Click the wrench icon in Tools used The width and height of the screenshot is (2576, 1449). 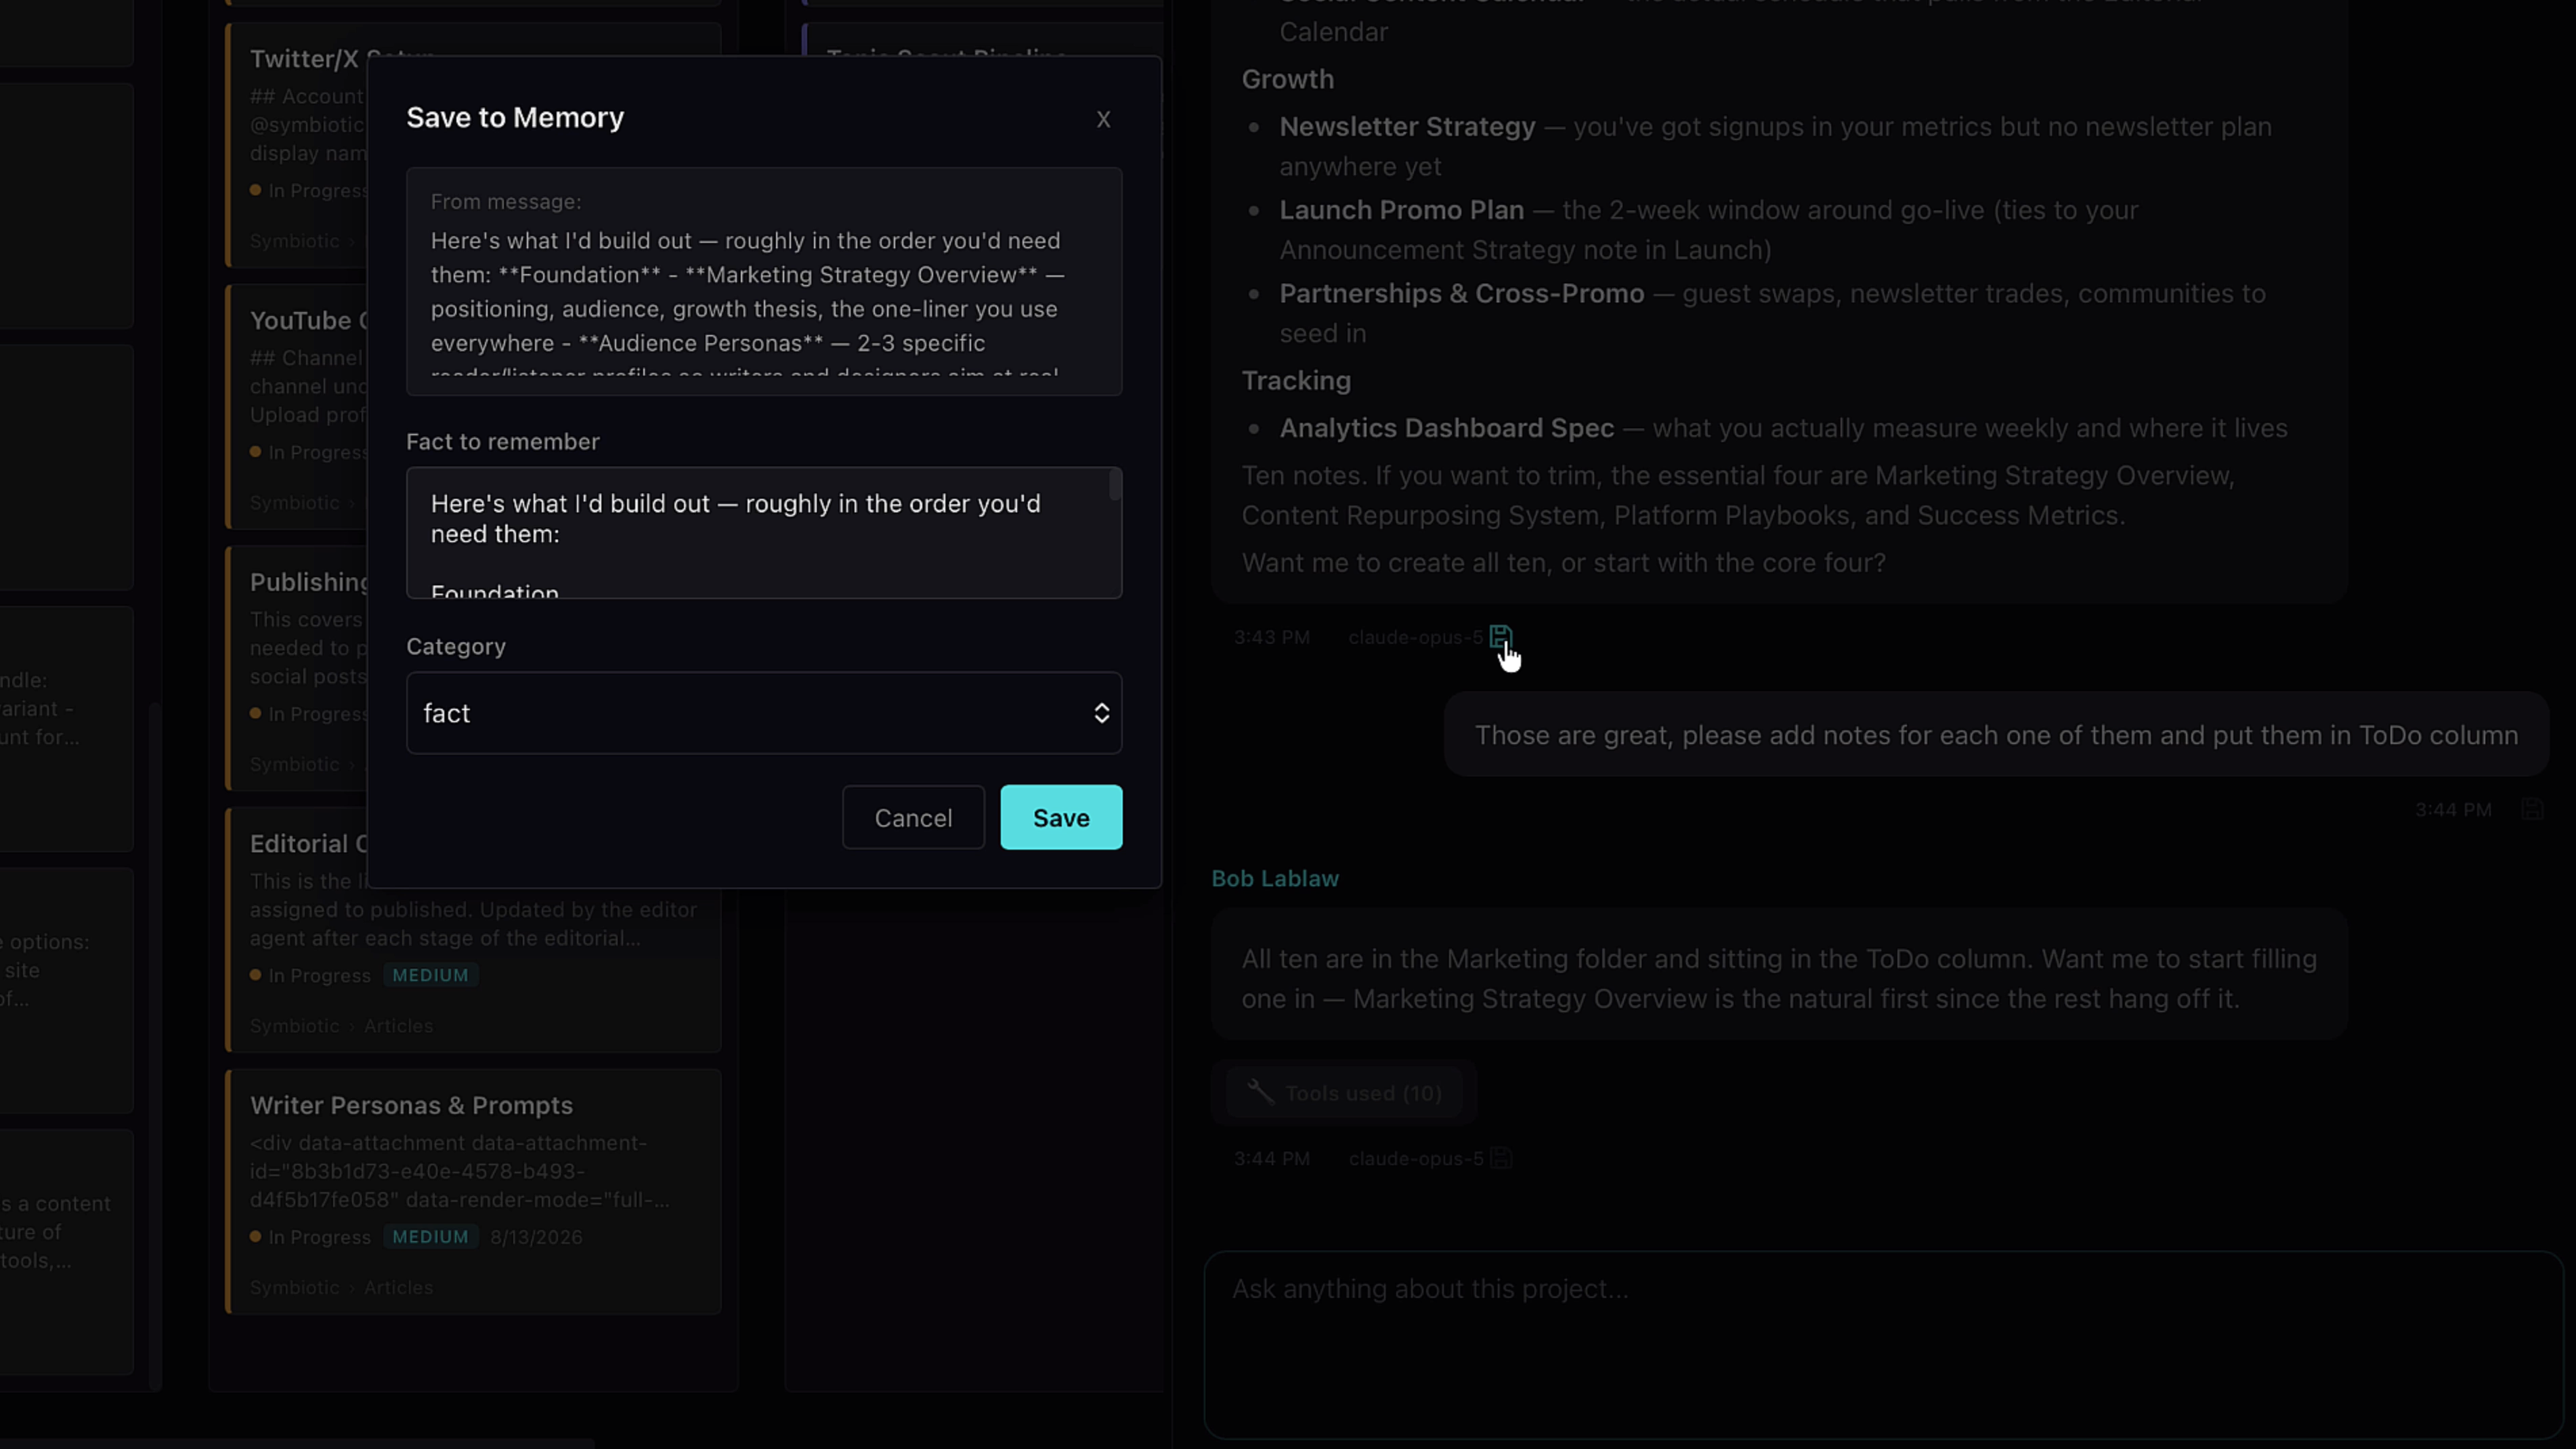point(1260,1092)
